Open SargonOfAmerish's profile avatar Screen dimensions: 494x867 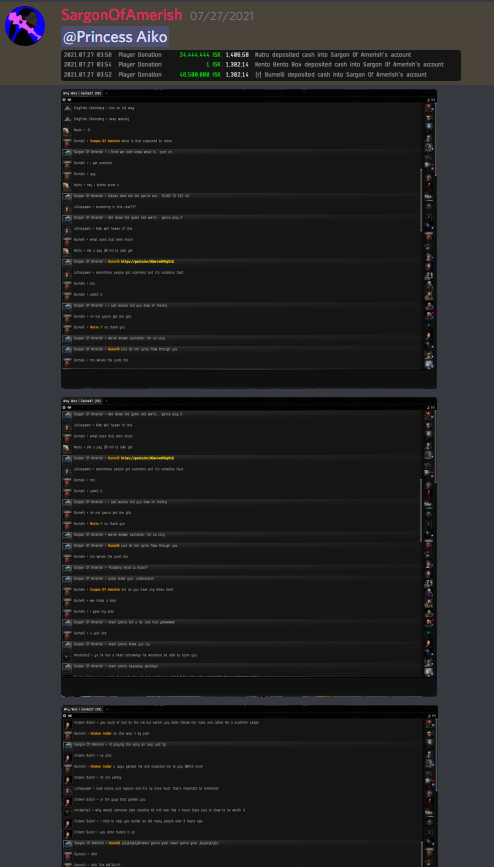25,26
